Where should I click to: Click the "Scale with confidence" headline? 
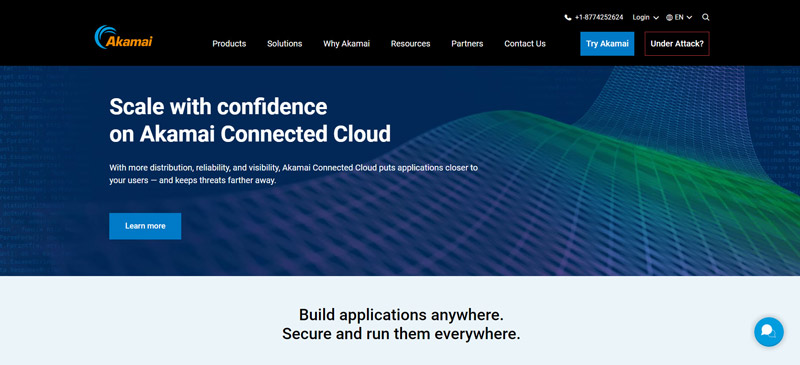pos(218,107)
